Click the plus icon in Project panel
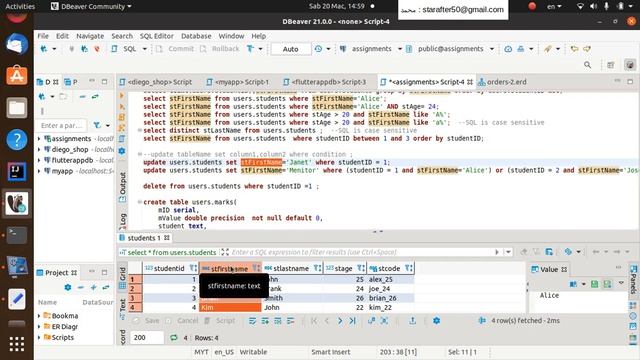Viewport: 640px width, 360px height. point(93,288)
